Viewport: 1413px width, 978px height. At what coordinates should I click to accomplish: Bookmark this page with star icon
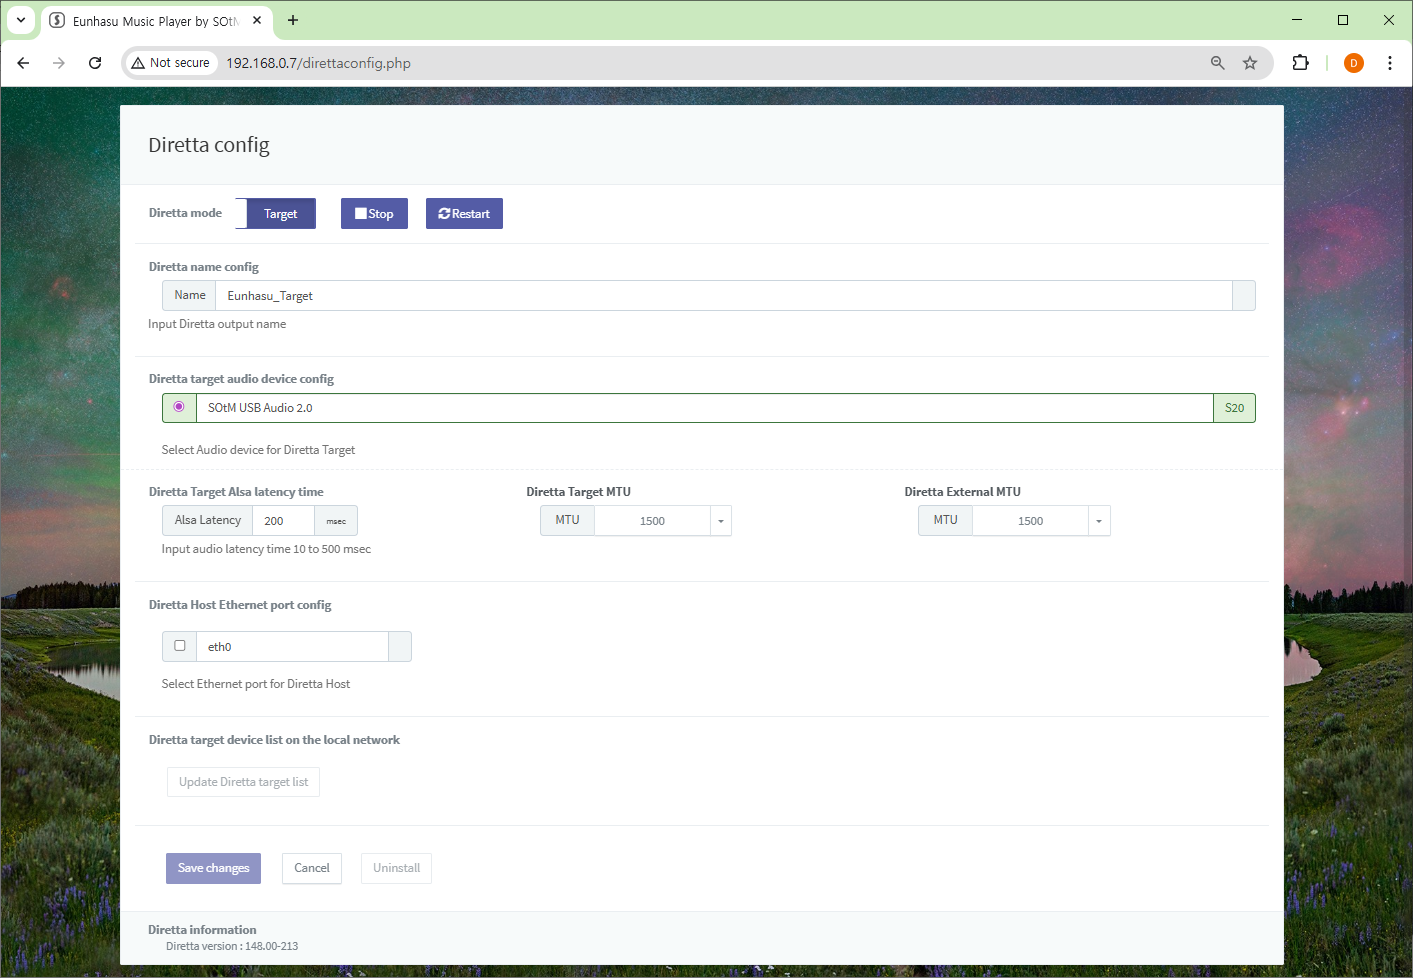(1250, 63)
